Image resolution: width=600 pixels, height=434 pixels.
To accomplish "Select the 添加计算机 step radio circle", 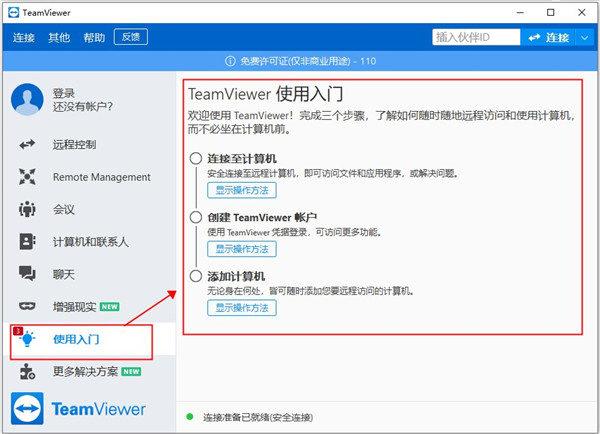I will tap(196, 276).
